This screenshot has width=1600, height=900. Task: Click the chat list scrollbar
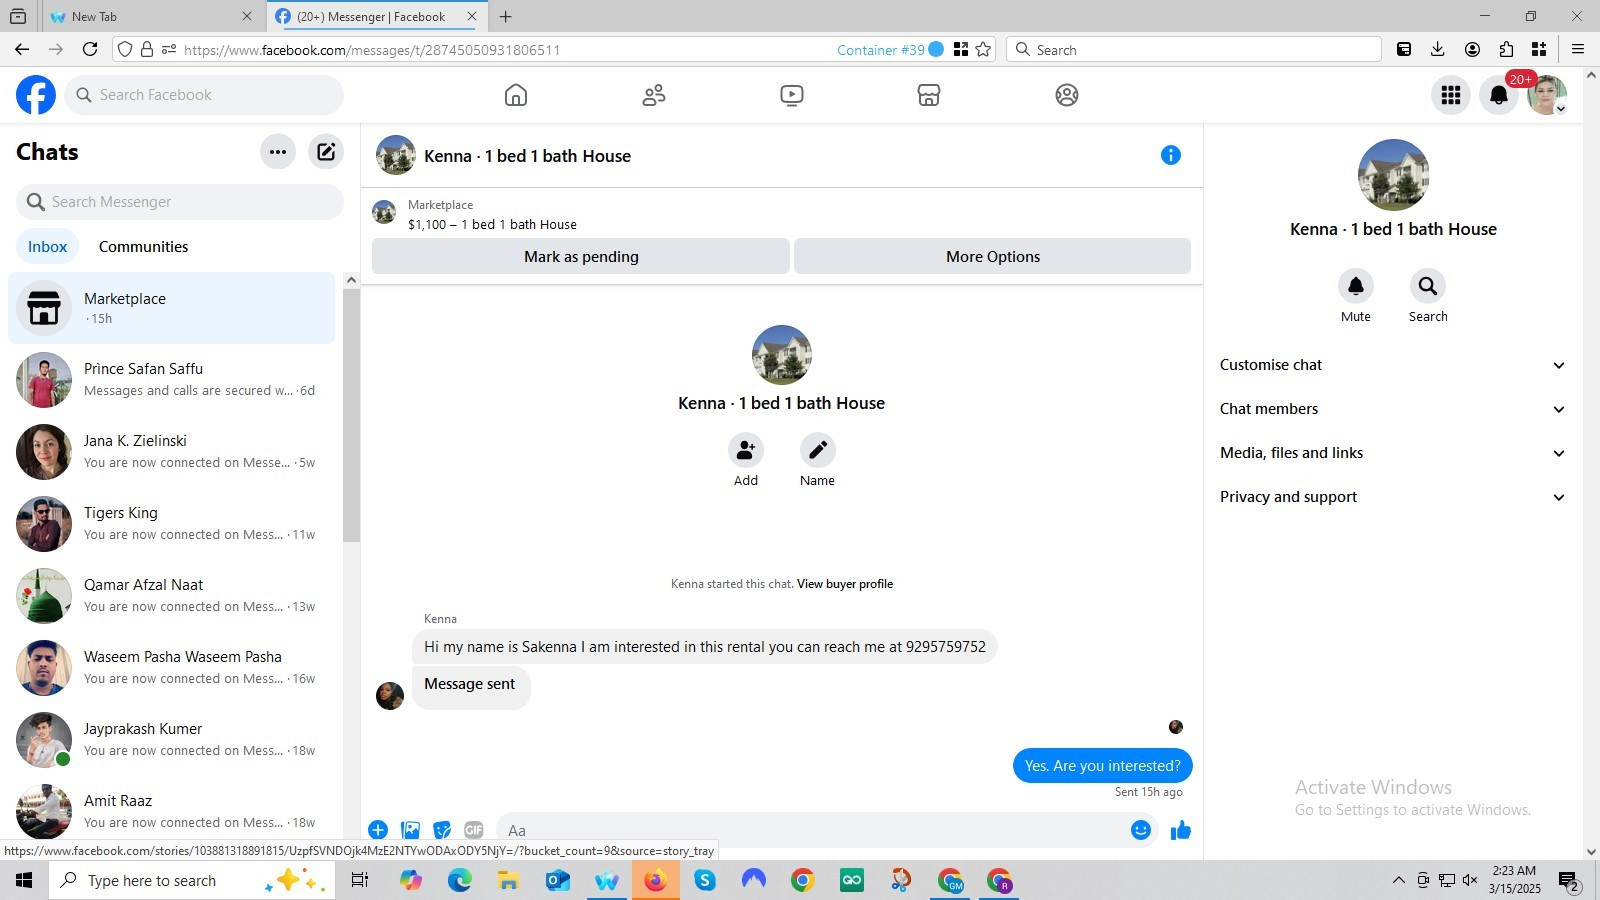point(351,415)
